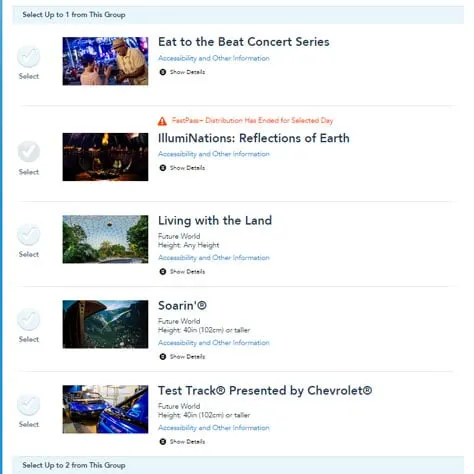Click the Select Up to 1 group header
The height and width of the screenshot is (474, 474).
(x=238, y=15)
